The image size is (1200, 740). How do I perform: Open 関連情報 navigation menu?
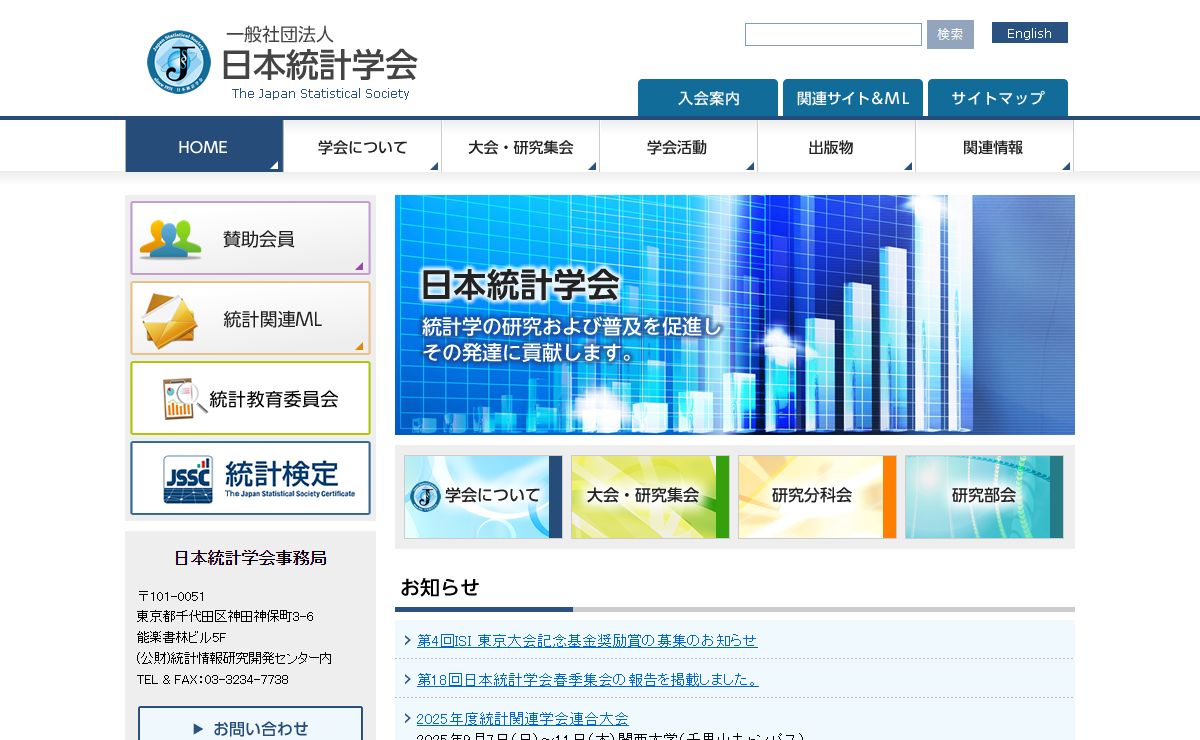pos(994,147)
